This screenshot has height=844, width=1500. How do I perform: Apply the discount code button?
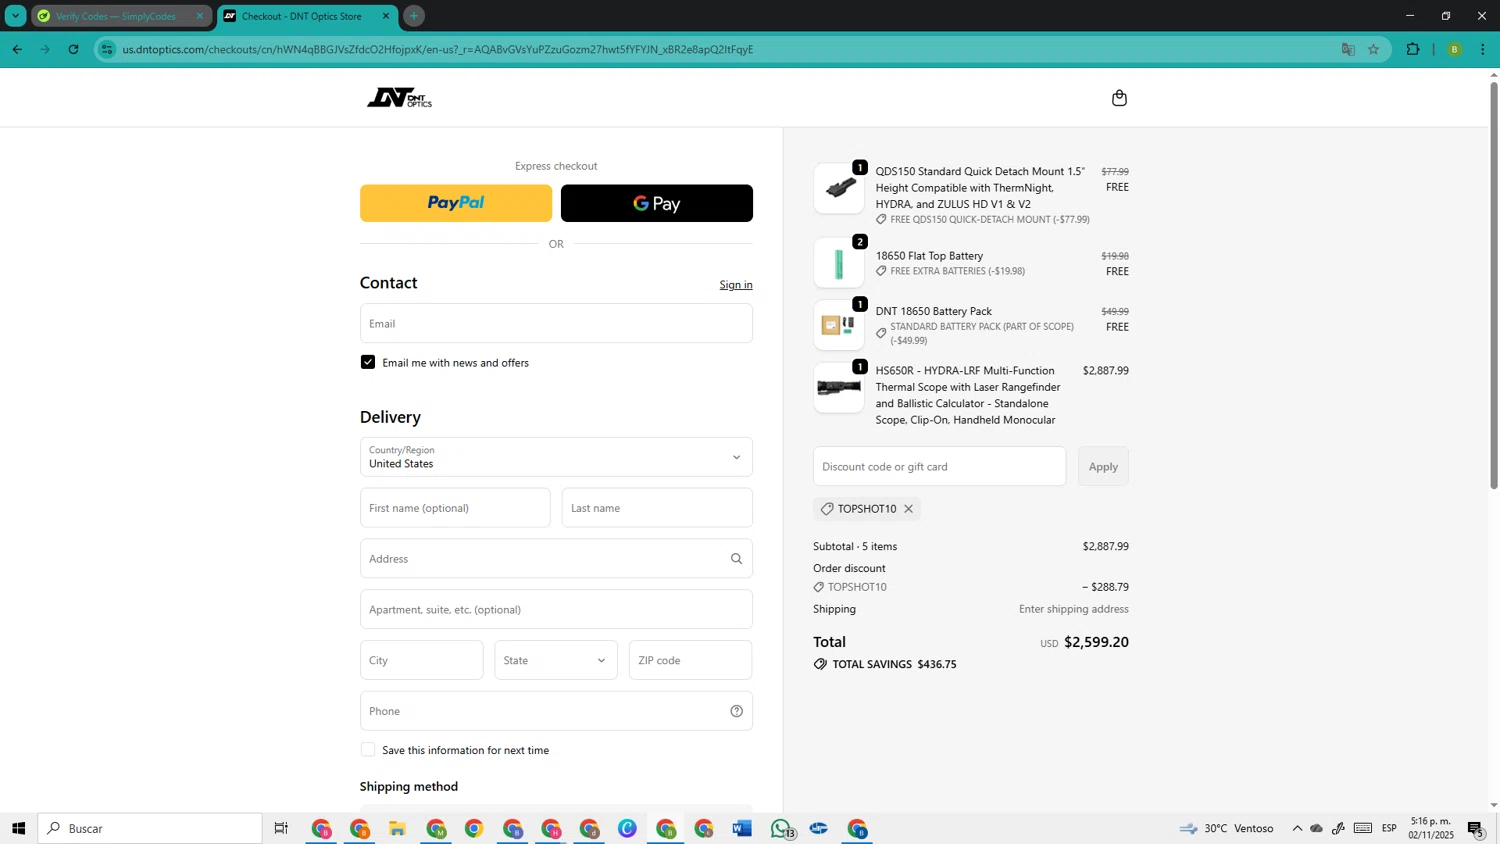pos(1103,467)
